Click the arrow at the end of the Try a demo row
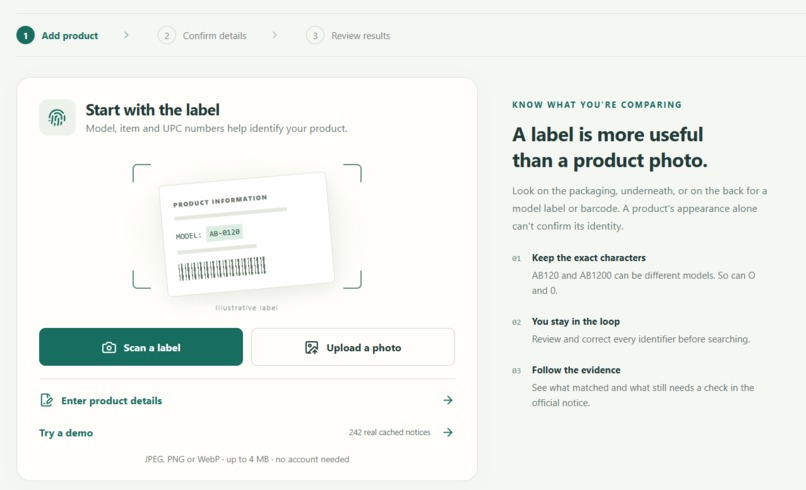The image size is (806, 490). tap(448, 432)
